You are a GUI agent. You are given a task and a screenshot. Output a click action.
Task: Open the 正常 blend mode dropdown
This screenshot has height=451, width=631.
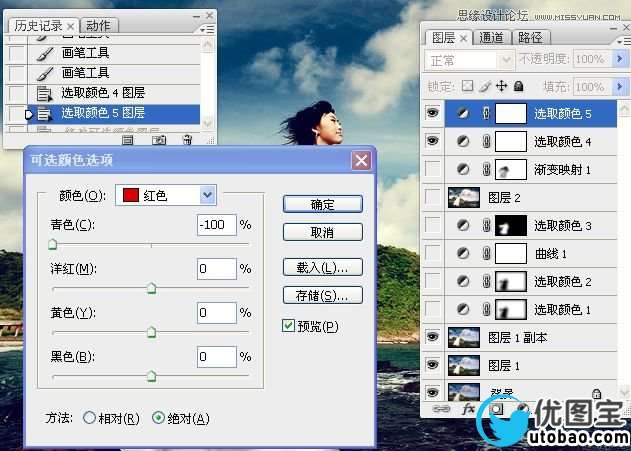tap(469, 61)
